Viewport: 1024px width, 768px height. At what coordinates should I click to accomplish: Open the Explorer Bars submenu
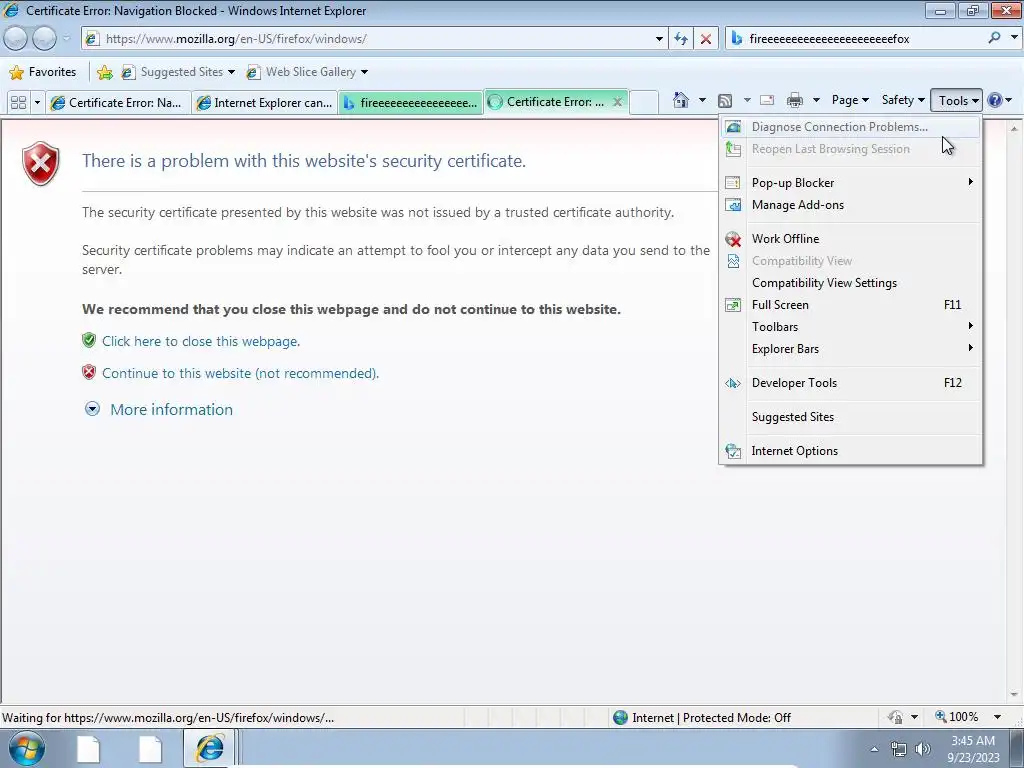(x=850, y=349)
